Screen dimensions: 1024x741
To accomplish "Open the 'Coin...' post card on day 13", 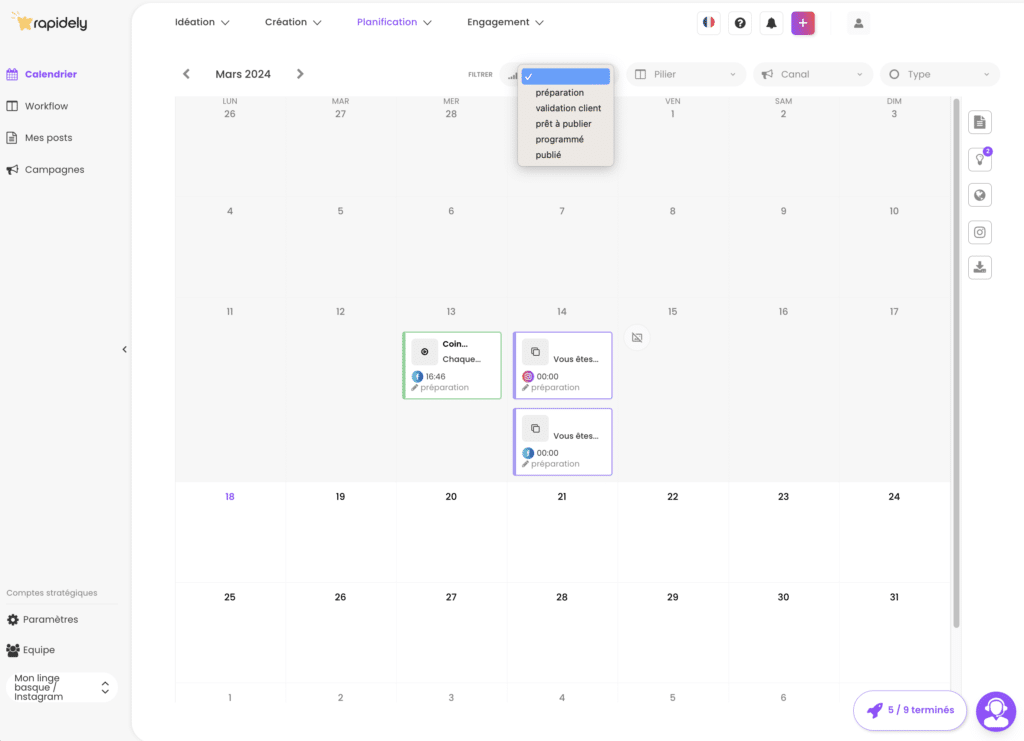I will click(452, 365).
